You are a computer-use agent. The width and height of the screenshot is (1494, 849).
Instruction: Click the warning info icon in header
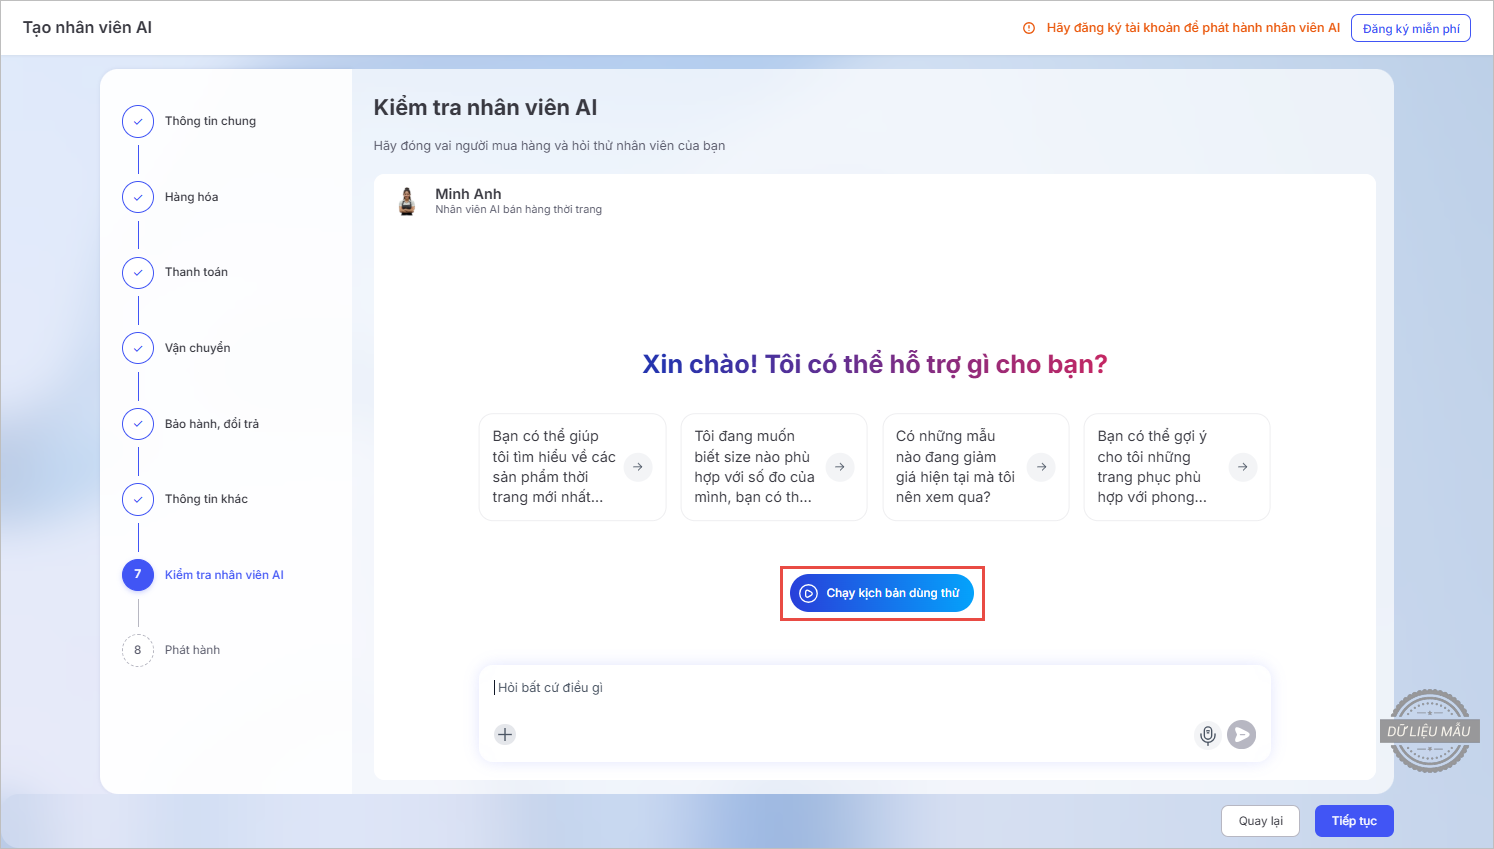(1029, 28)
